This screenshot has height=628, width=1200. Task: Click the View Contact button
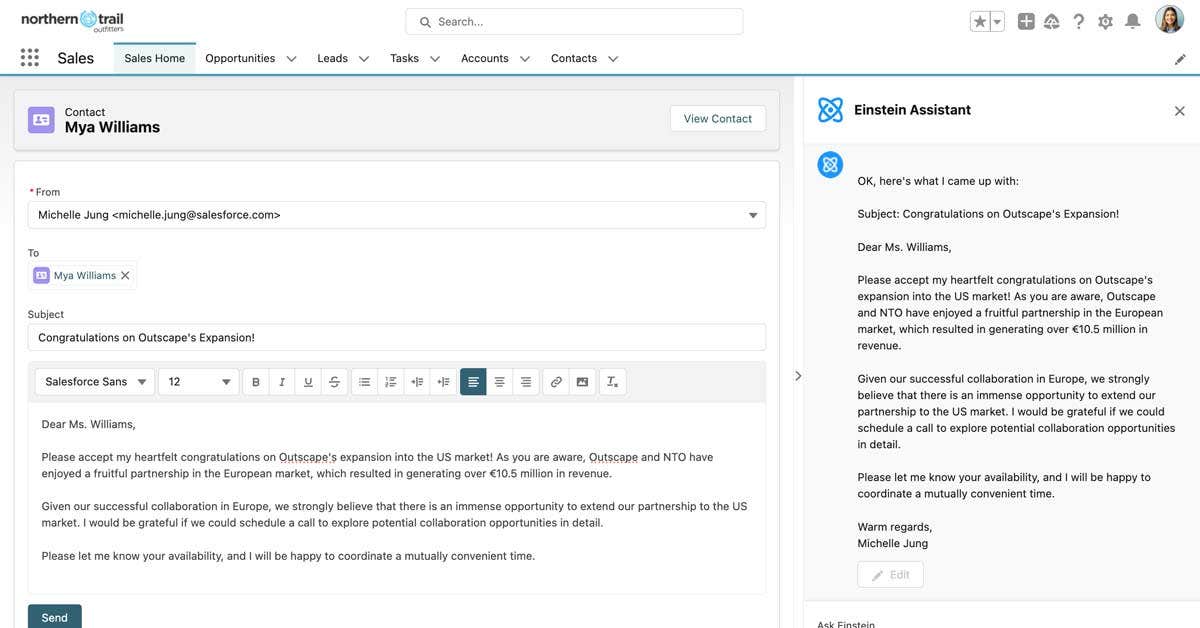(718, 118)
